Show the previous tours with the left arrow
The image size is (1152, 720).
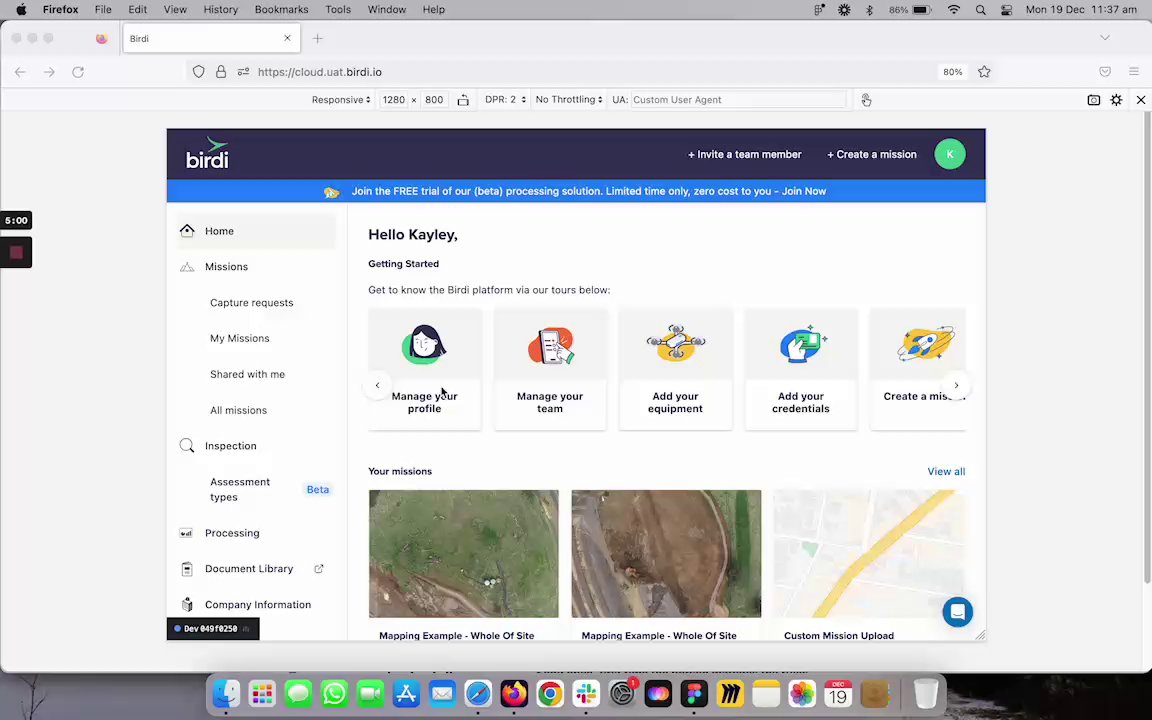point(378,385)
